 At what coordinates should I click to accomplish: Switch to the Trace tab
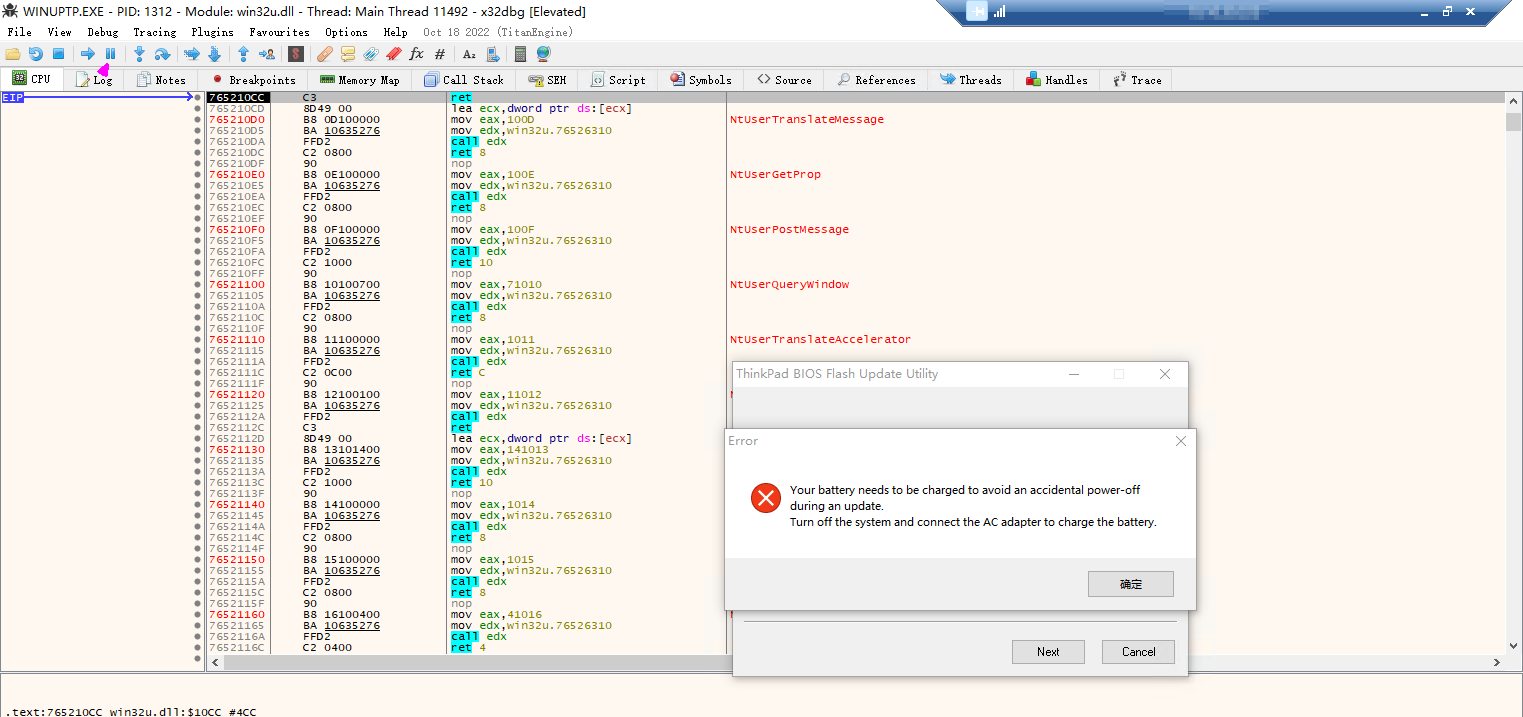click(x=1137, y=80)
